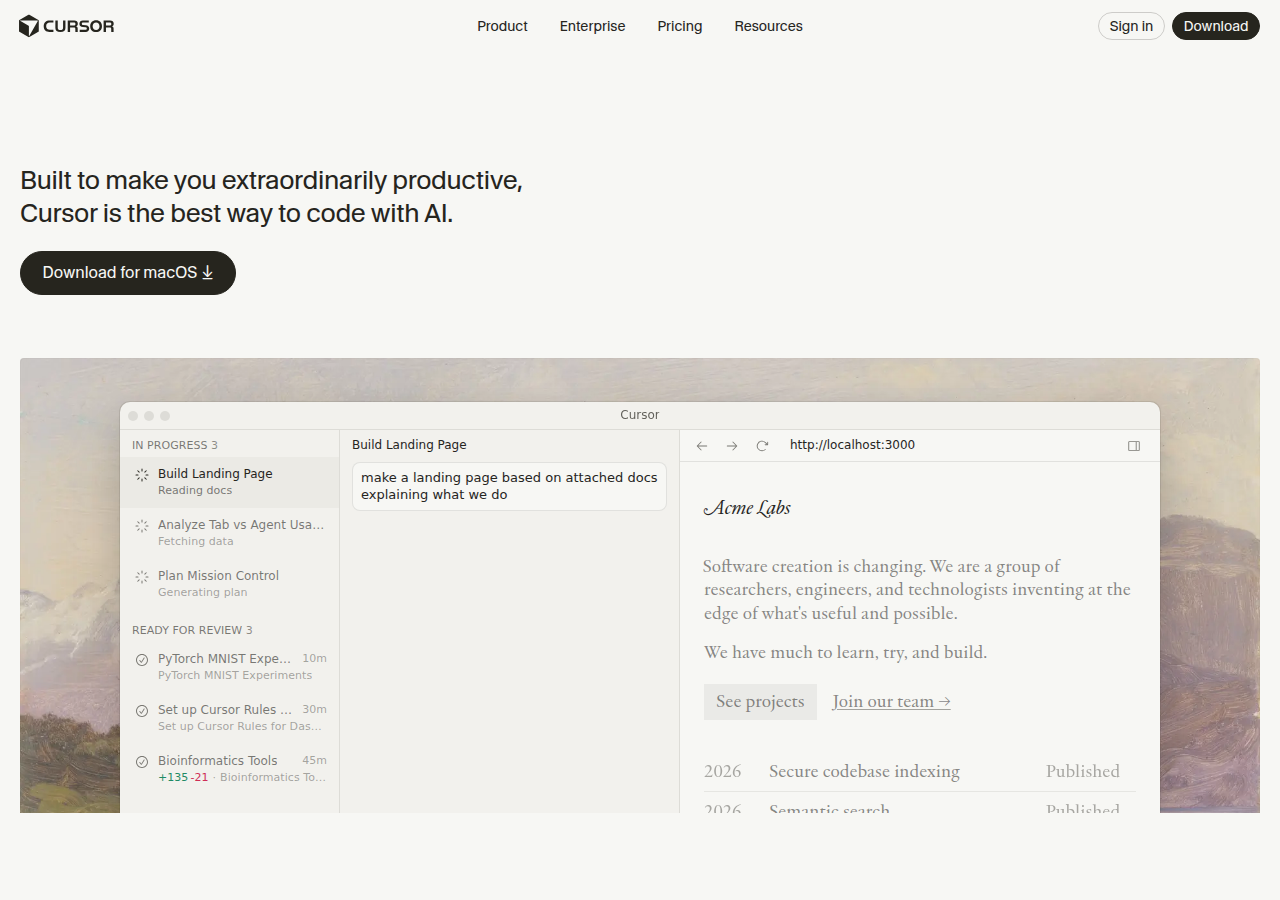The width and height of the screenshot is (1280, 900).
Task: Click the Cursor window title text
Action: 640,415
